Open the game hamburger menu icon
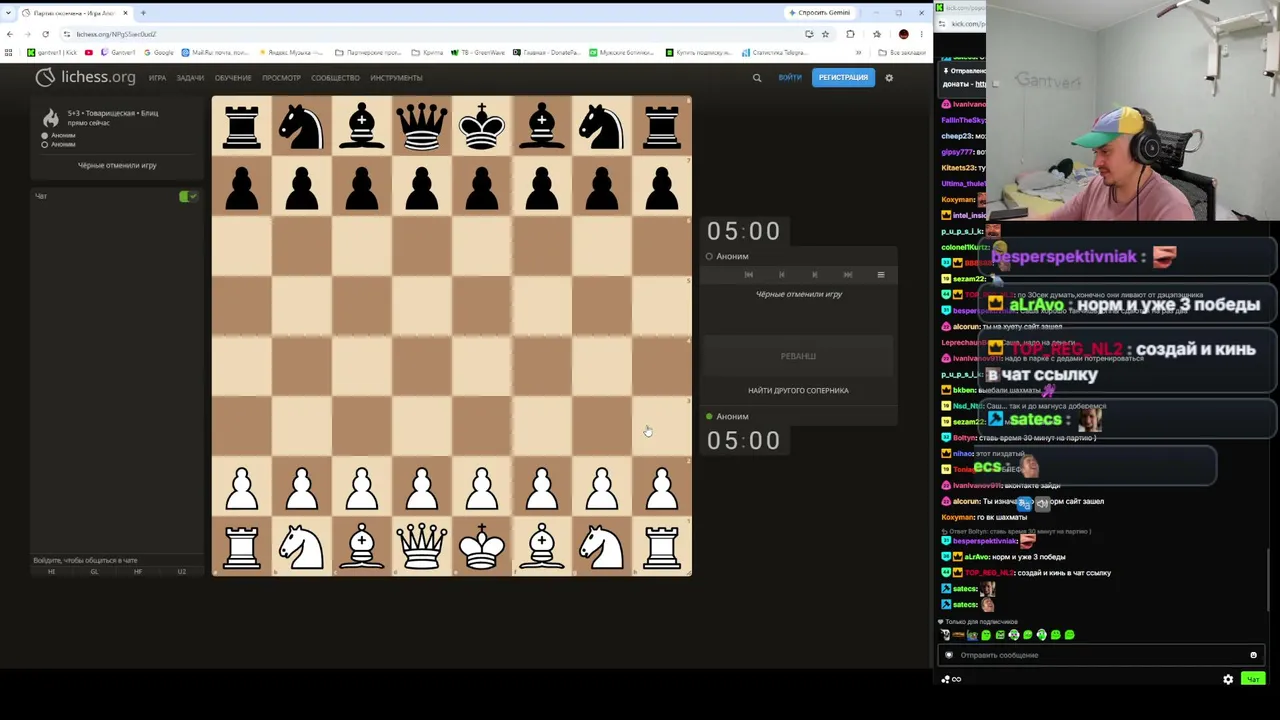The height and width of the screenshot is (720, 1280). pos(881,274)
